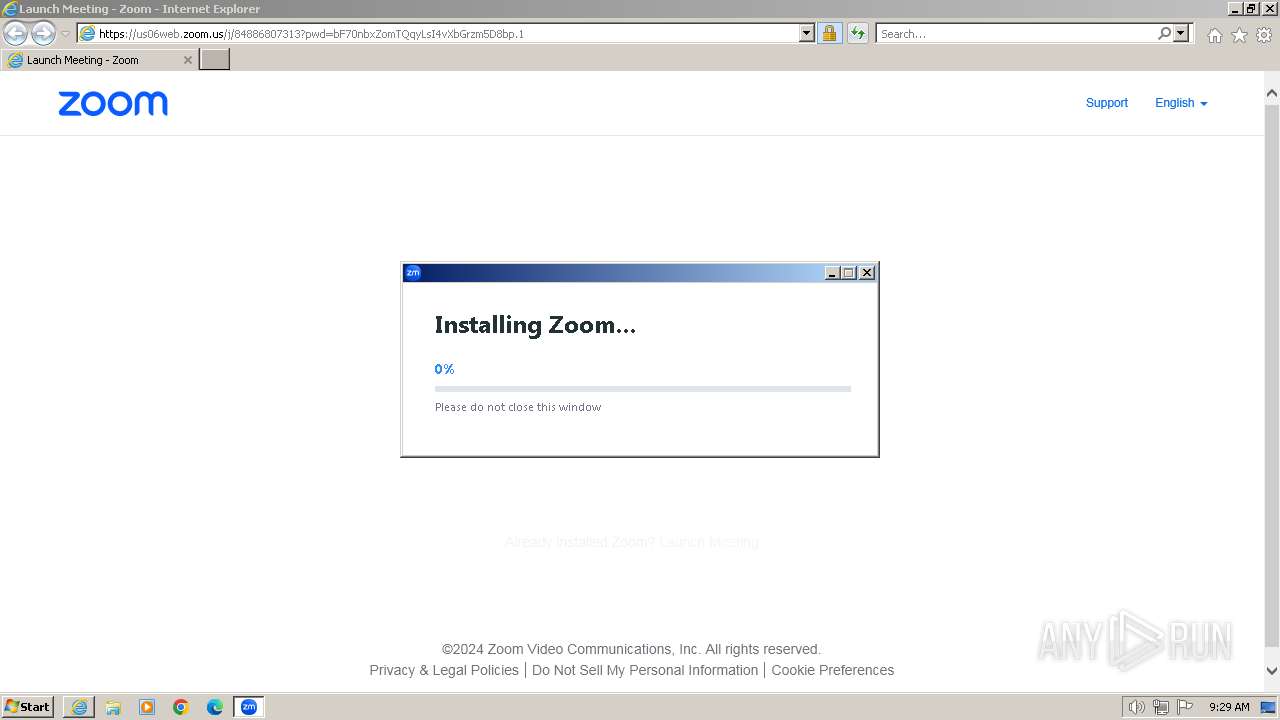Switch to Zoom installer taskbar button
This screenshot has height=720, width=1280.
tap(248, 707)
